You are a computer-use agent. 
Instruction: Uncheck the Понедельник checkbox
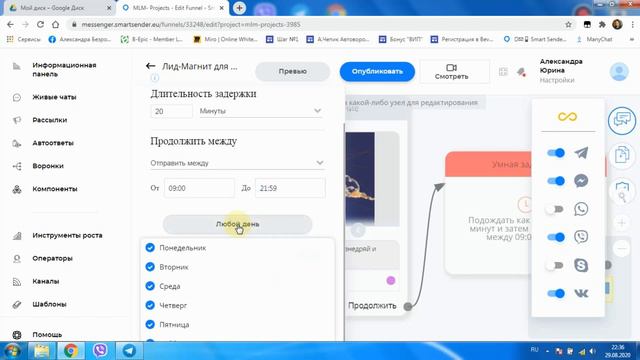point(150,248)
